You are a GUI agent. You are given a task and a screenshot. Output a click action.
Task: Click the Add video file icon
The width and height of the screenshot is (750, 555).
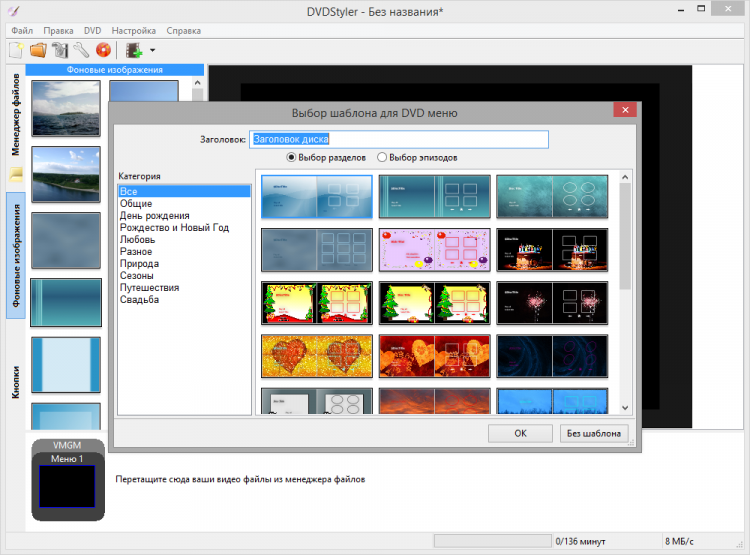point(131,49)
